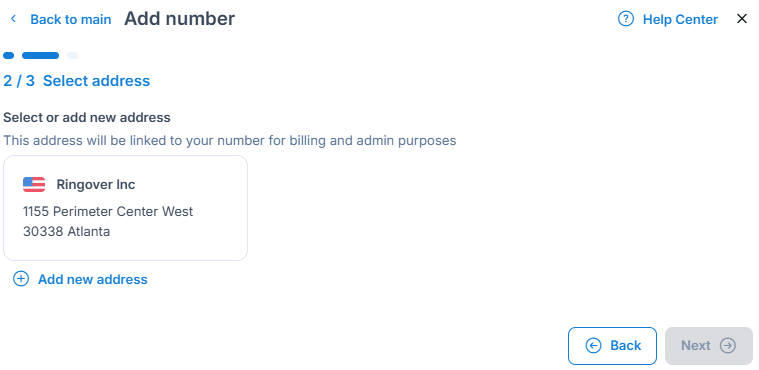Click the third light progress step pill

coord(73,56)
